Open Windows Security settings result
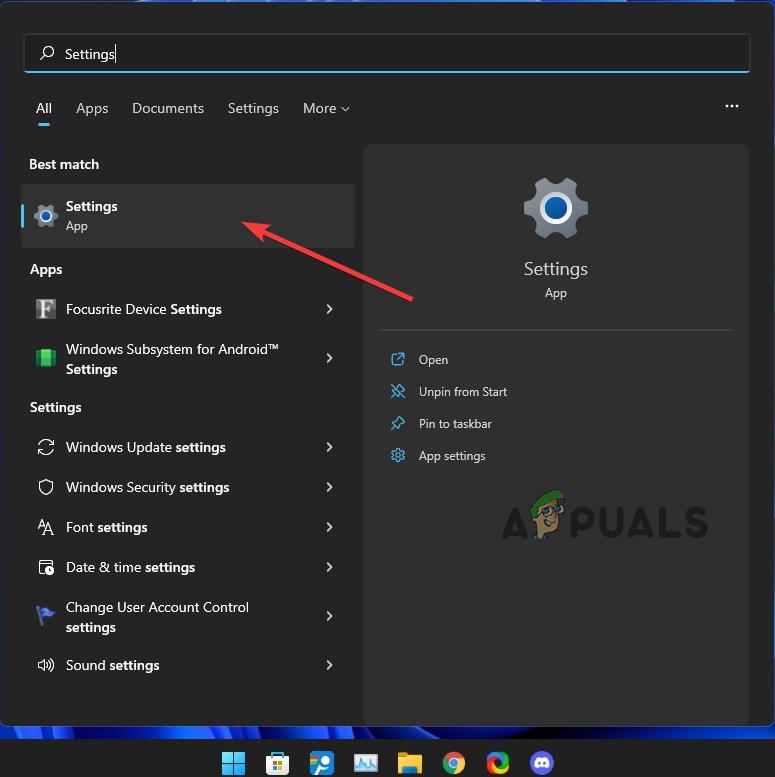 click(188, 487)
